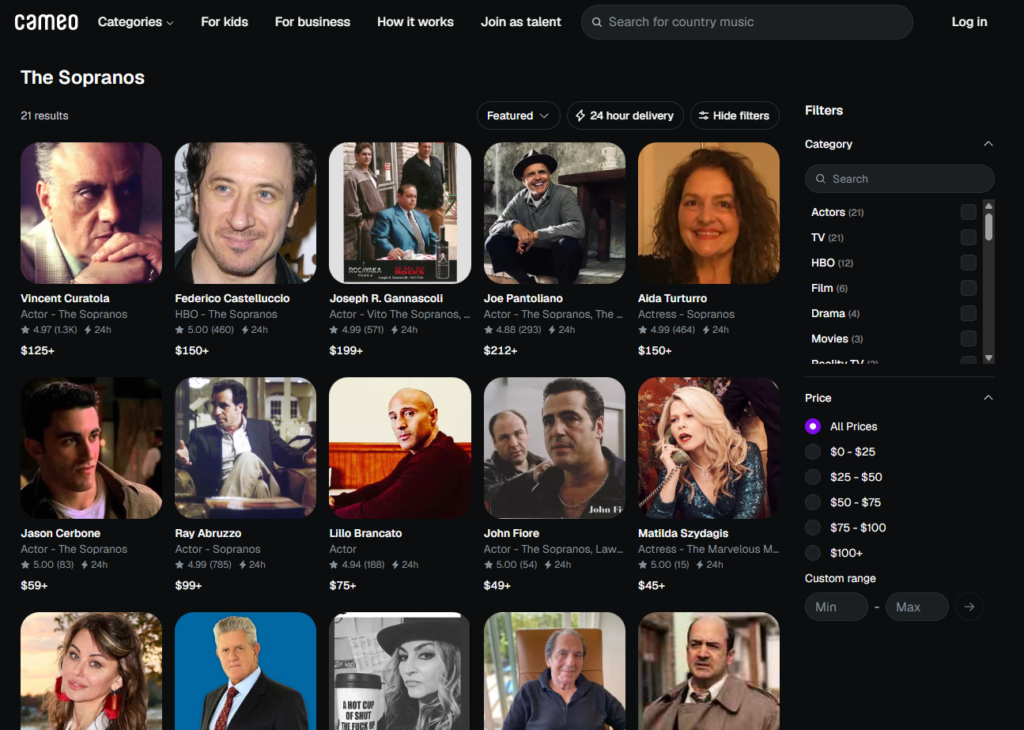Click the $212+ price under Joe Pantoliano
The width and height of the screenshot is (1024, 730).
pyautogui.click(x=500, y=351)
